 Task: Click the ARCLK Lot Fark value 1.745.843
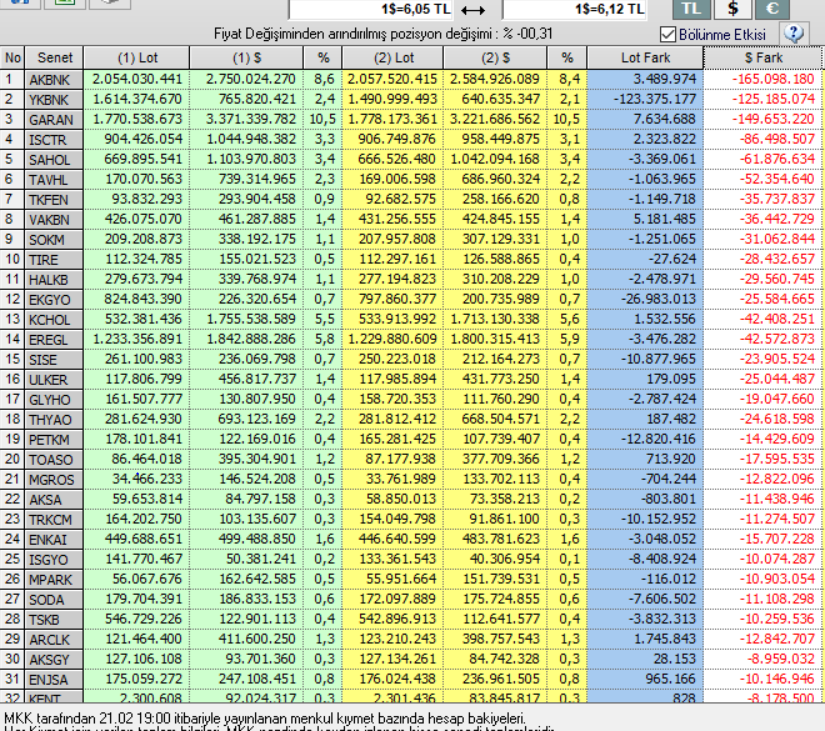(x=665, y=639)
